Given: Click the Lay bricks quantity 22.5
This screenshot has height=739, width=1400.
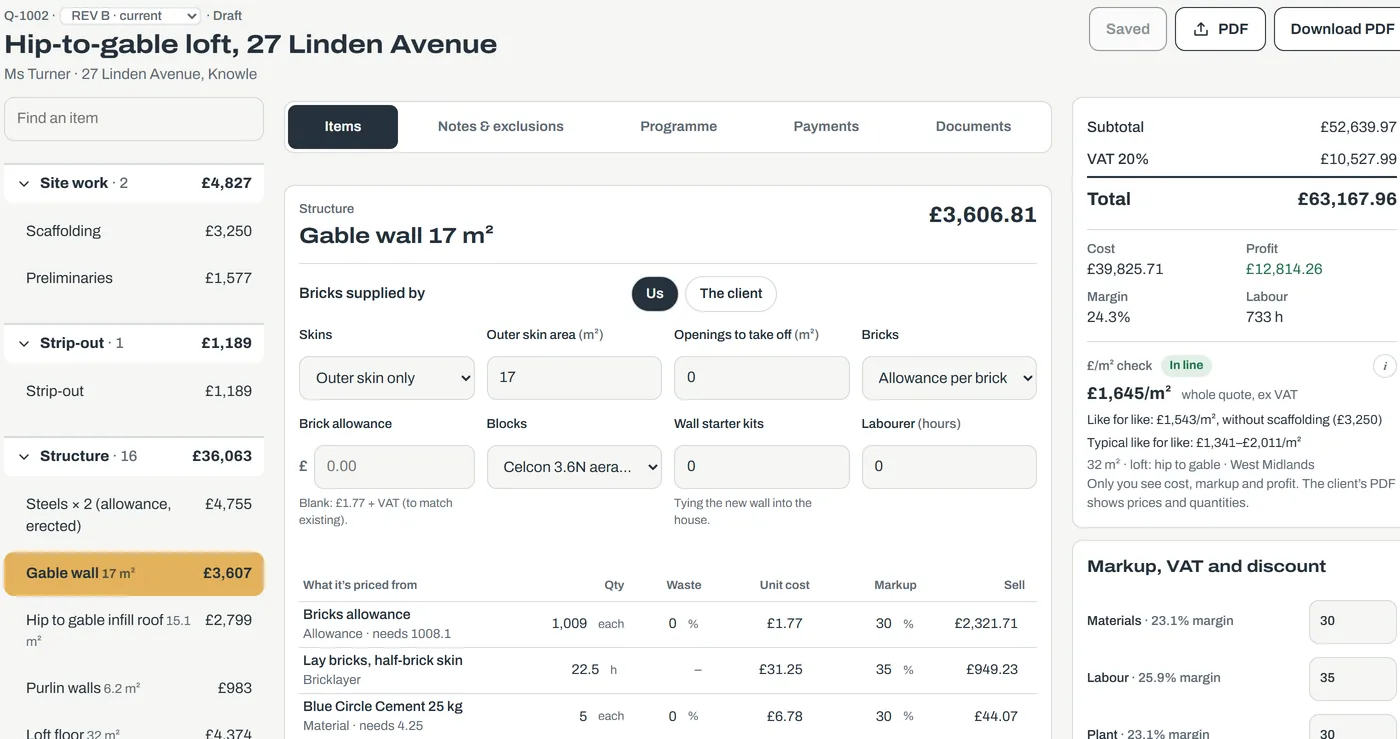Looking at the screenshot, I should (x=585, y=669).
